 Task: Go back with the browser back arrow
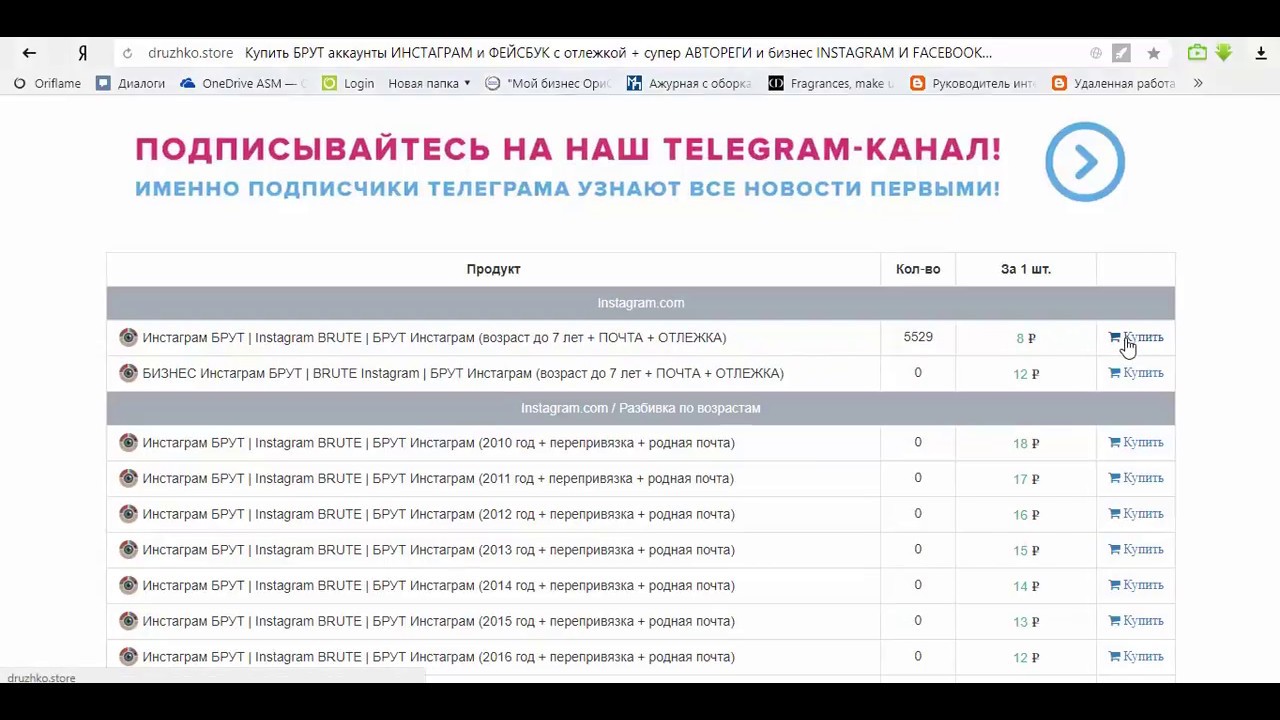point(29,53)
